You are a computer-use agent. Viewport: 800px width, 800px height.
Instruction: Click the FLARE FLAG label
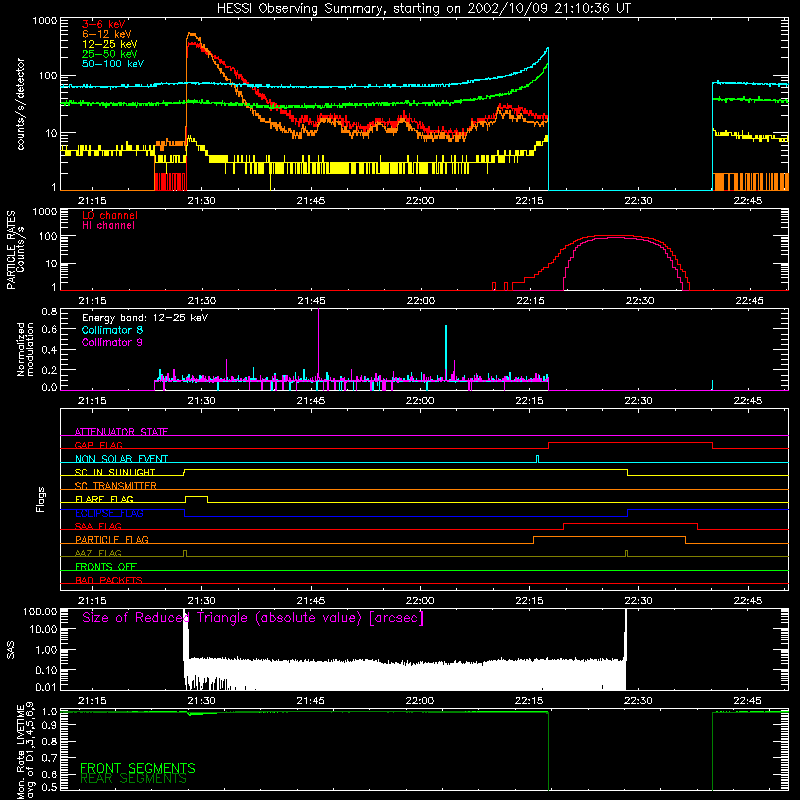(x=104, y=499)
